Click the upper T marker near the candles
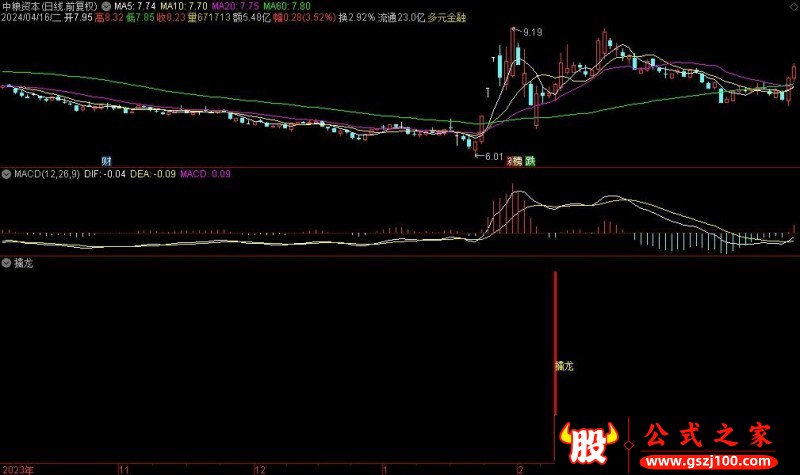 pyautogui.click(x=495, y=60)
